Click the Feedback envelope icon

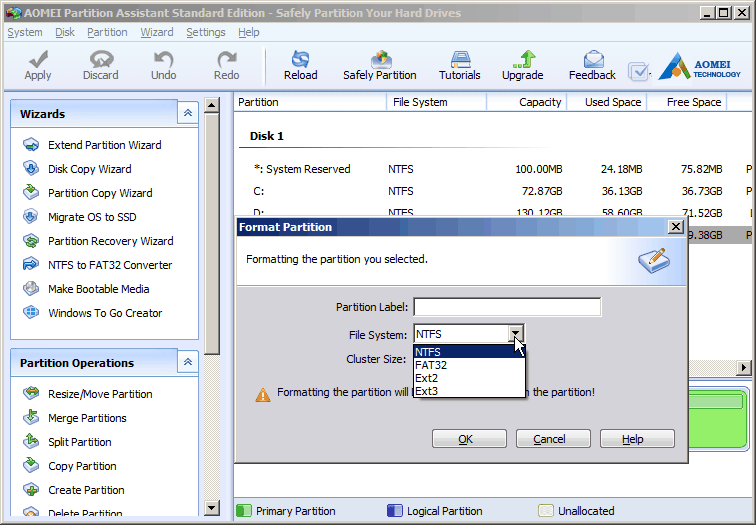click(x=594, y=59)
